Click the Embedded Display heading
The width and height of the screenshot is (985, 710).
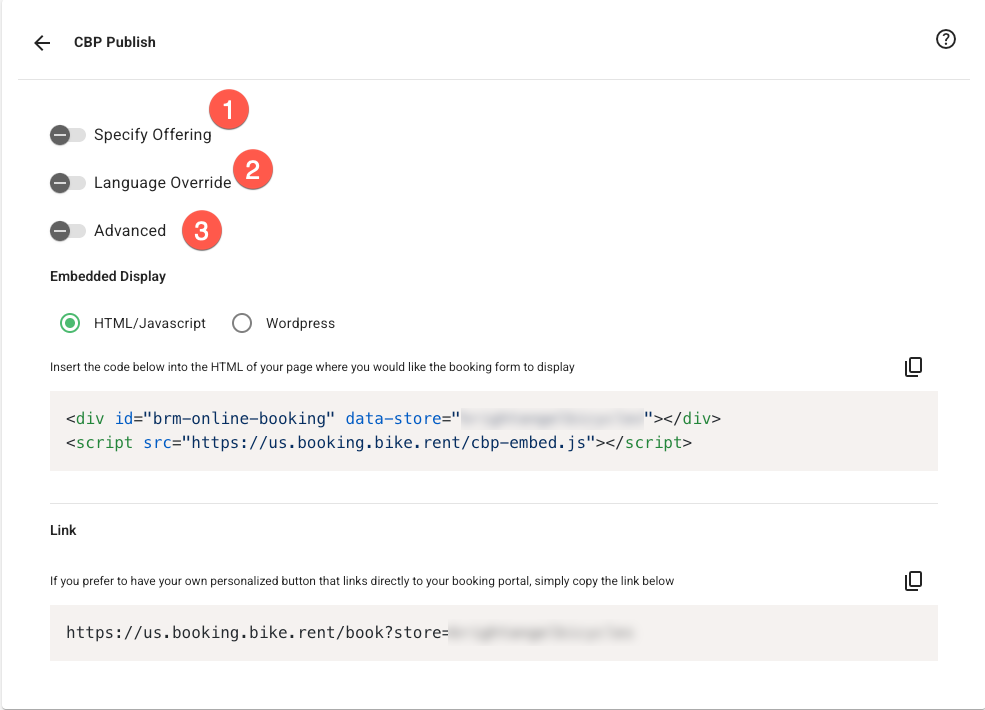pos(108,276)
